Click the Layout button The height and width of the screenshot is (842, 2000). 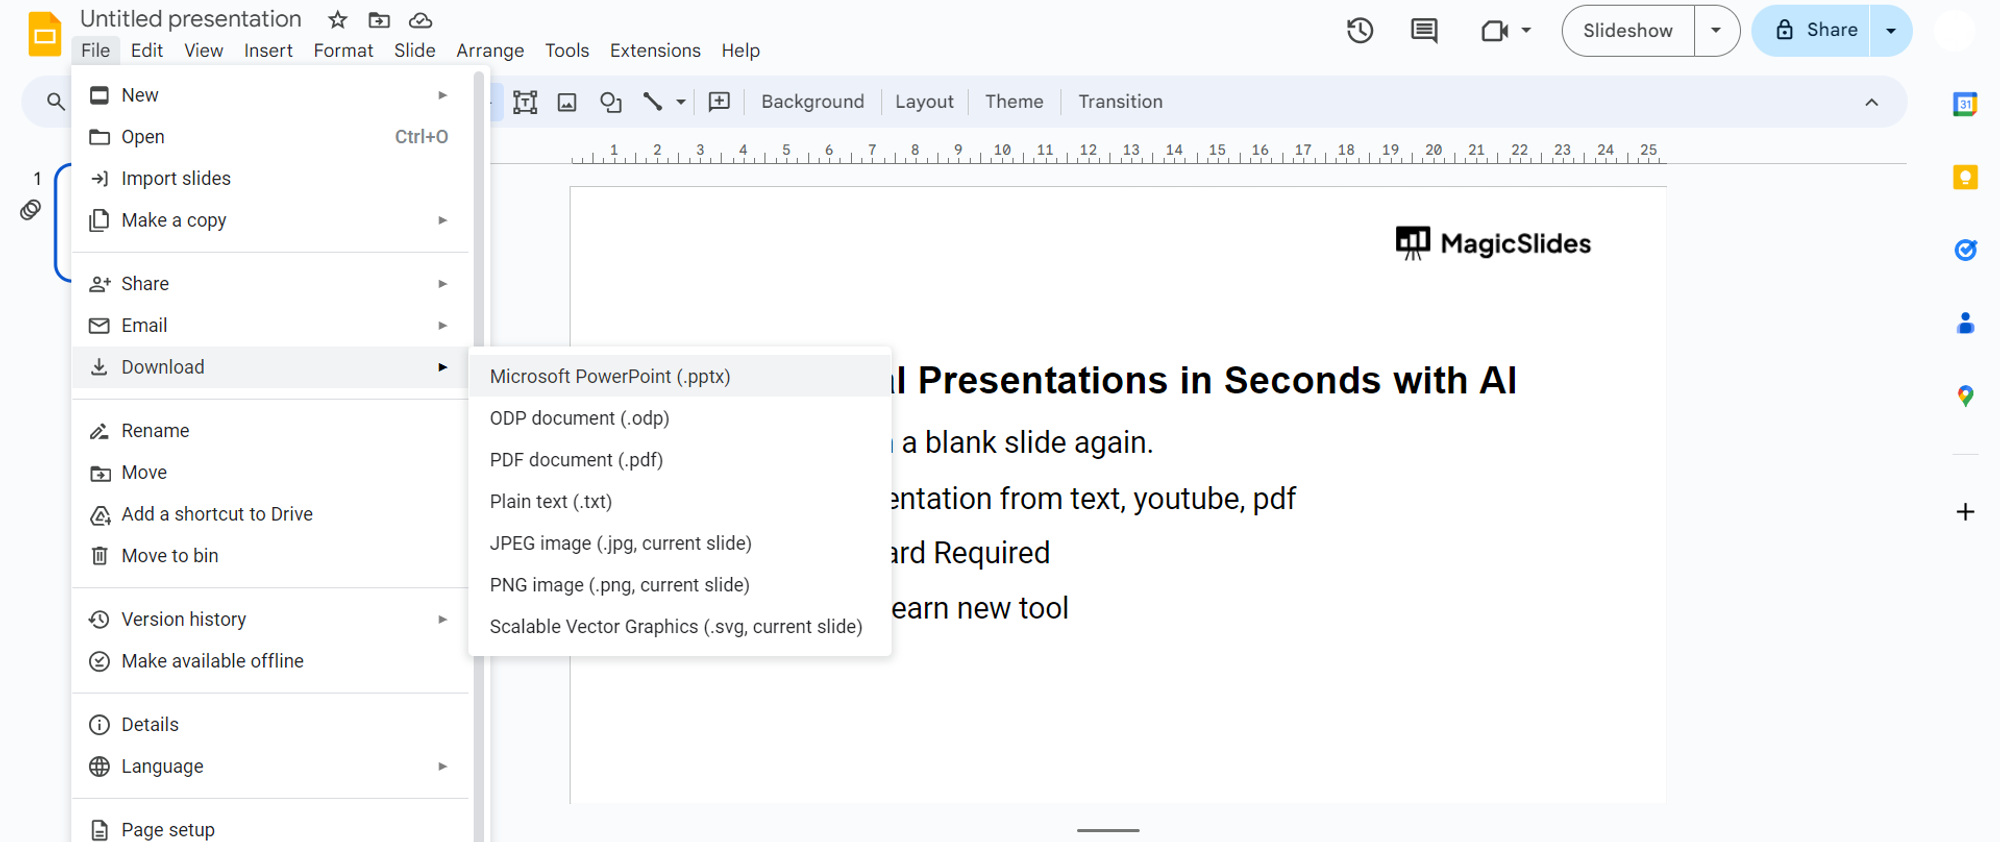[924, 102]
